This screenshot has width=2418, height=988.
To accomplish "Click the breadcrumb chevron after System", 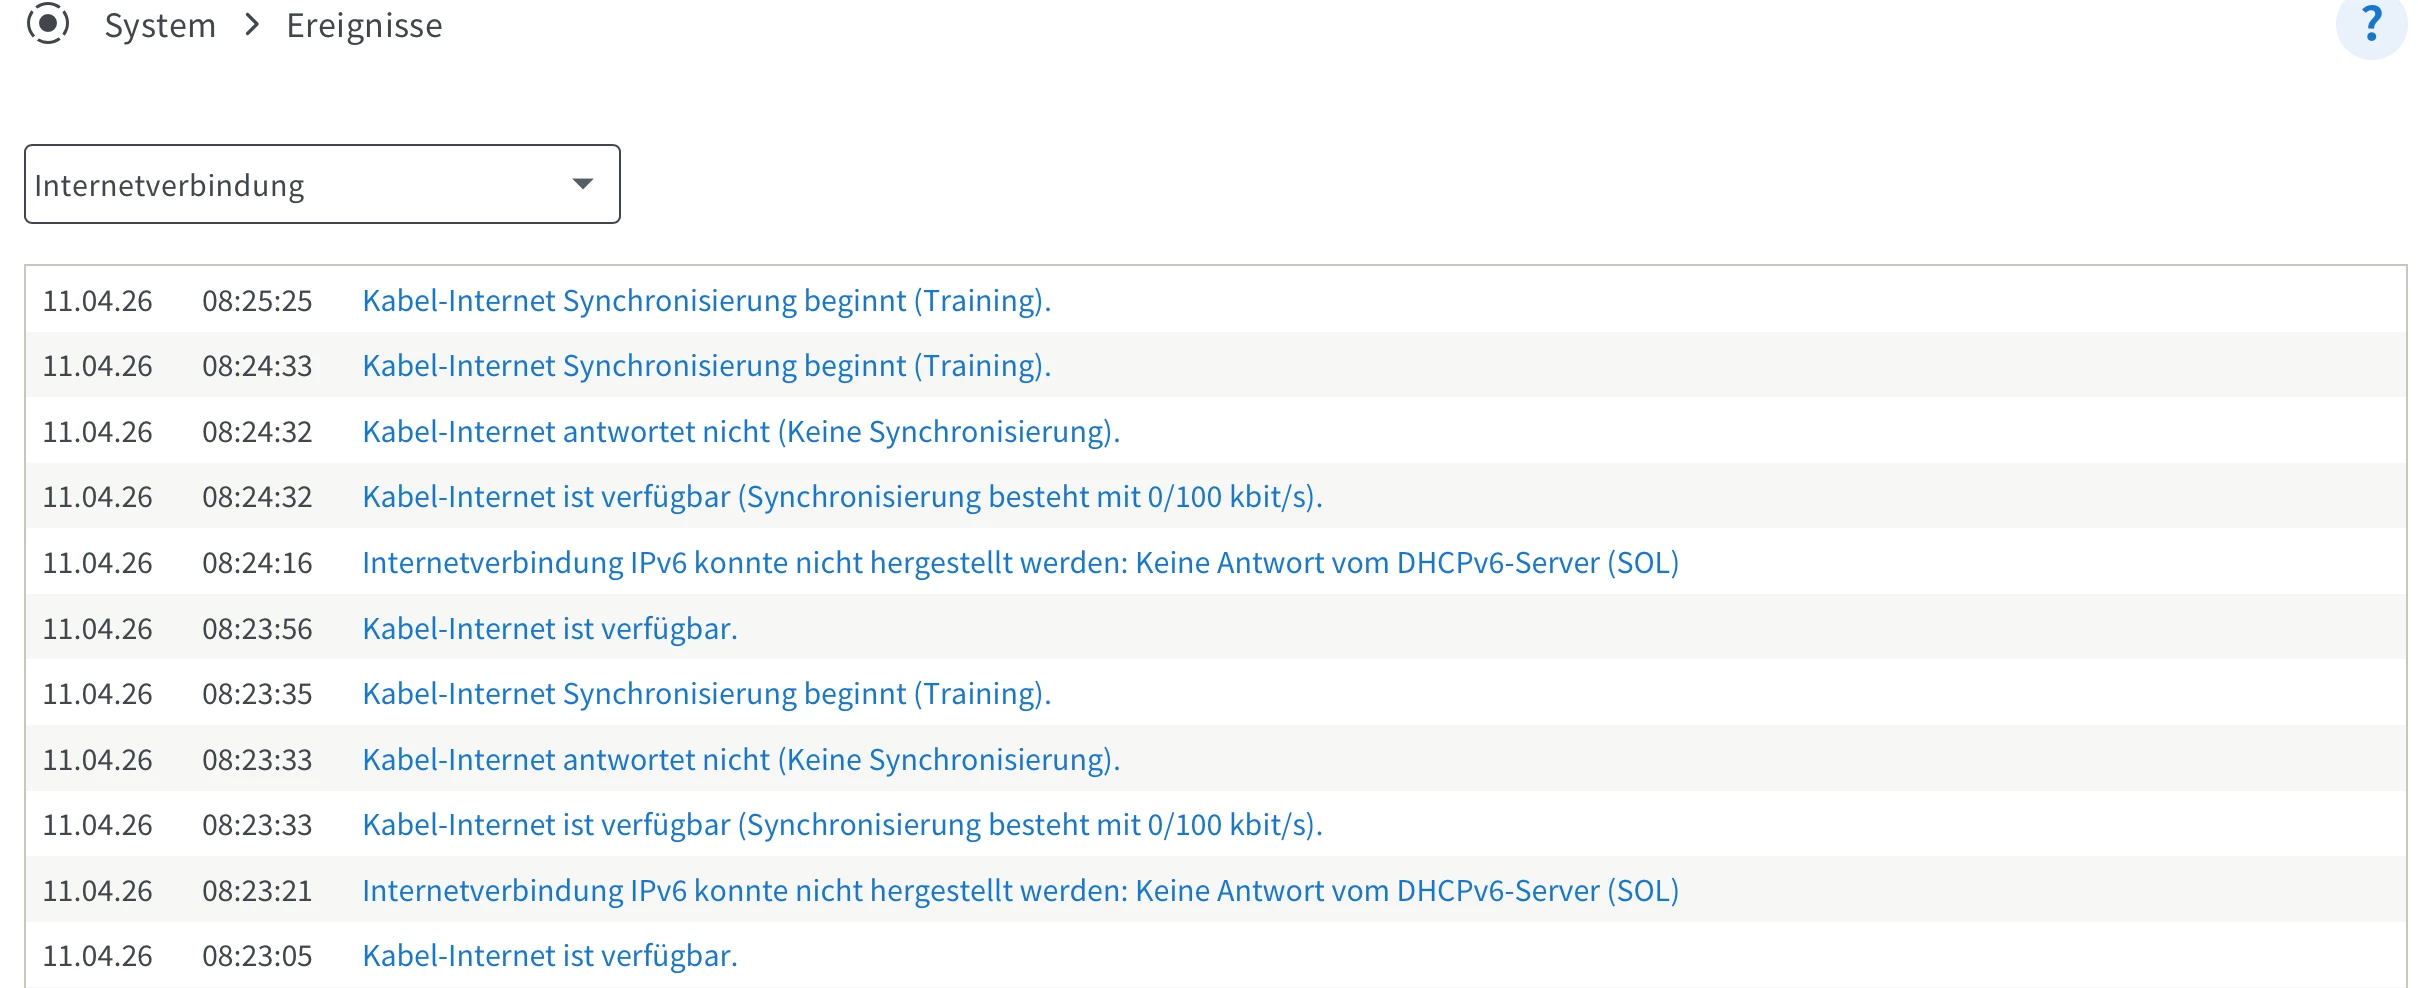I will [252, 25].
